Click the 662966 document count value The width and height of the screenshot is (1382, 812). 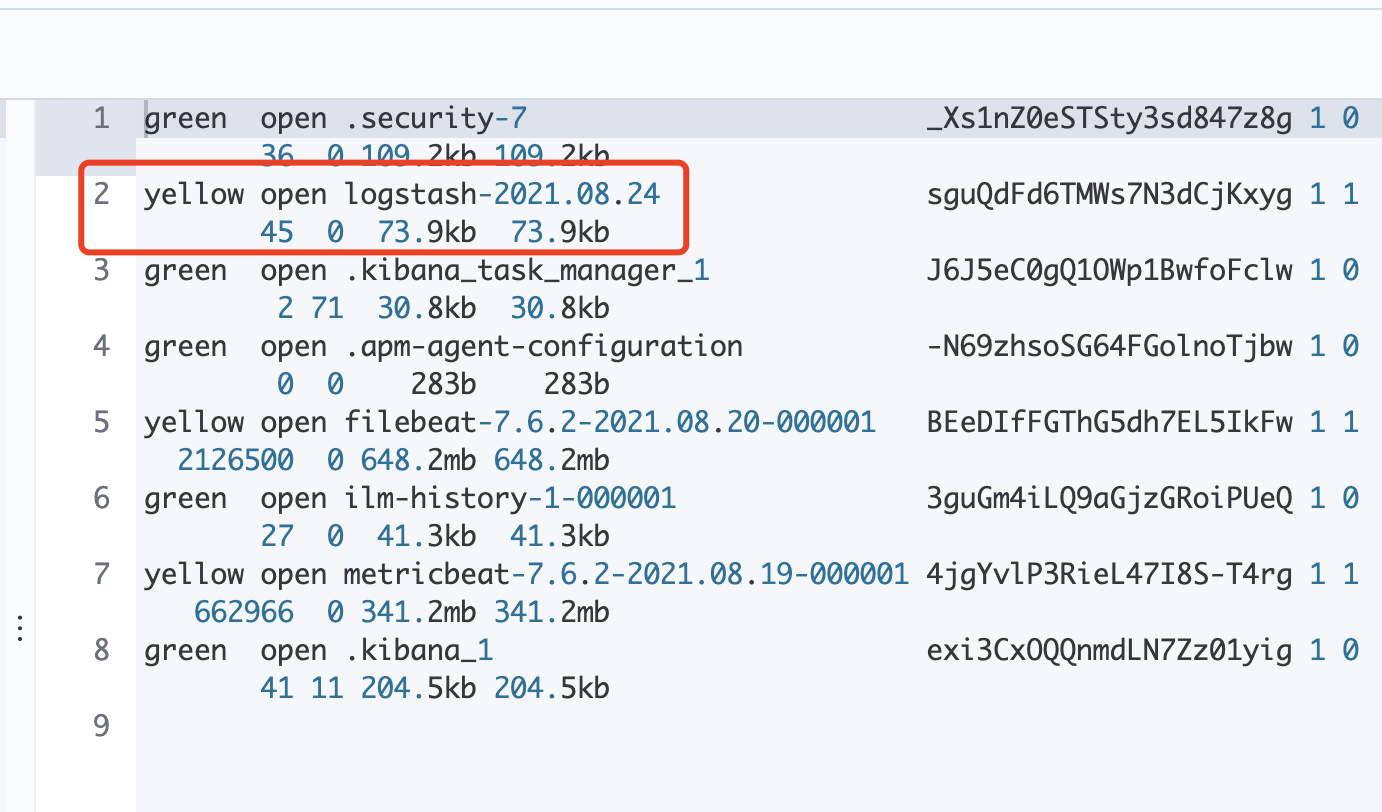click(x=244, y=612)
